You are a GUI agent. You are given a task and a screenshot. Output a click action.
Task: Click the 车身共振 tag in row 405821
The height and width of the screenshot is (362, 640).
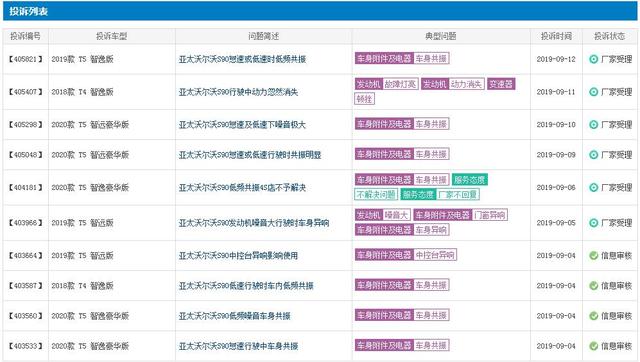click(x=431, y=59)
